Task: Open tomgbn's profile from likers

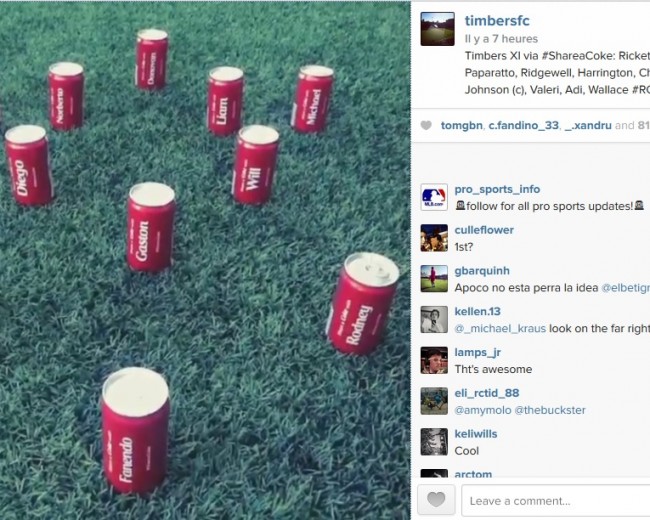Action: pyautogui.click(x=461, y=125)
